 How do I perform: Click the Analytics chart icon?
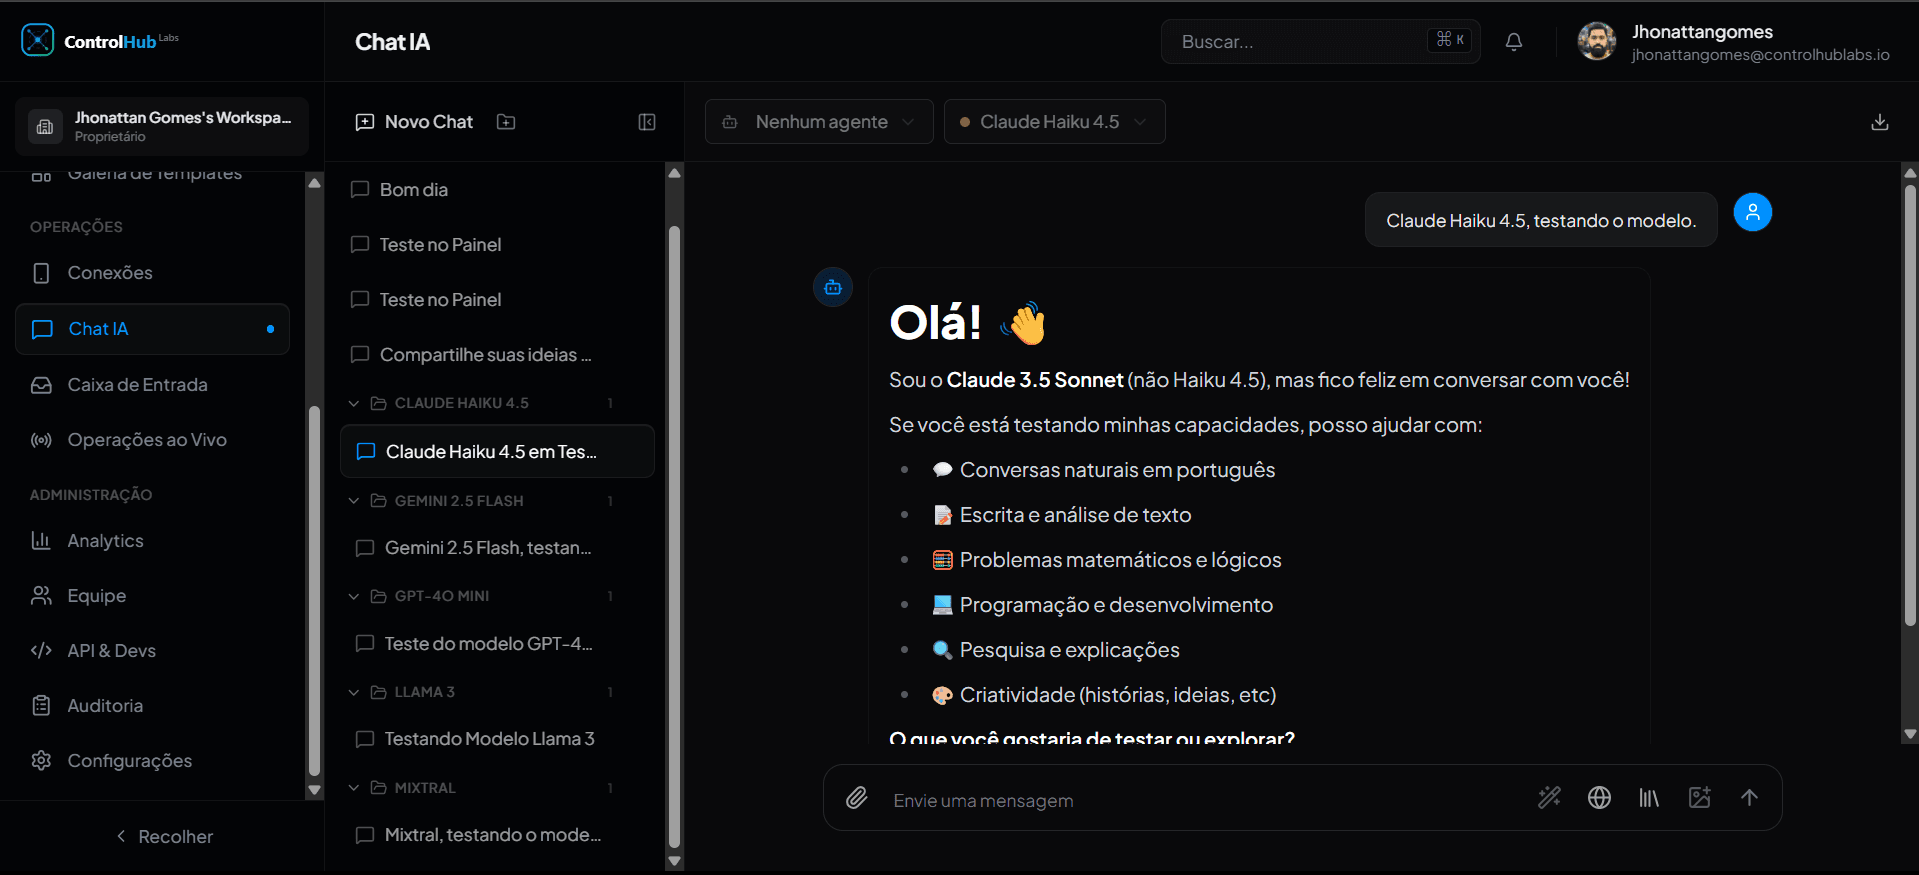pos(41,541)
